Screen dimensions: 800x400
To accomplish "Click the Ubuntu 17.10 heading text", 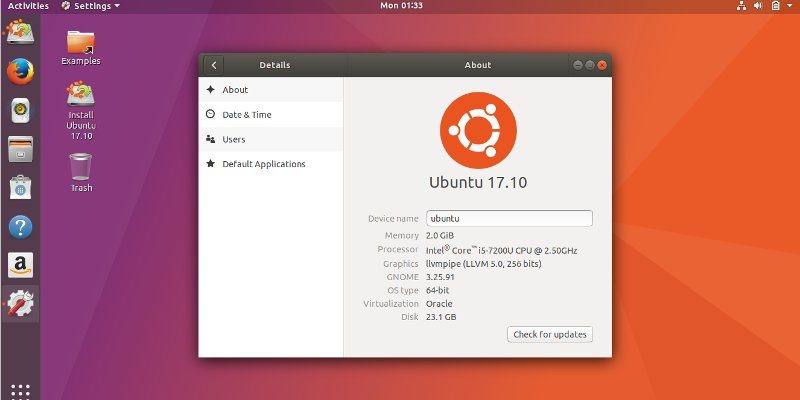I will tap(478, 182).
